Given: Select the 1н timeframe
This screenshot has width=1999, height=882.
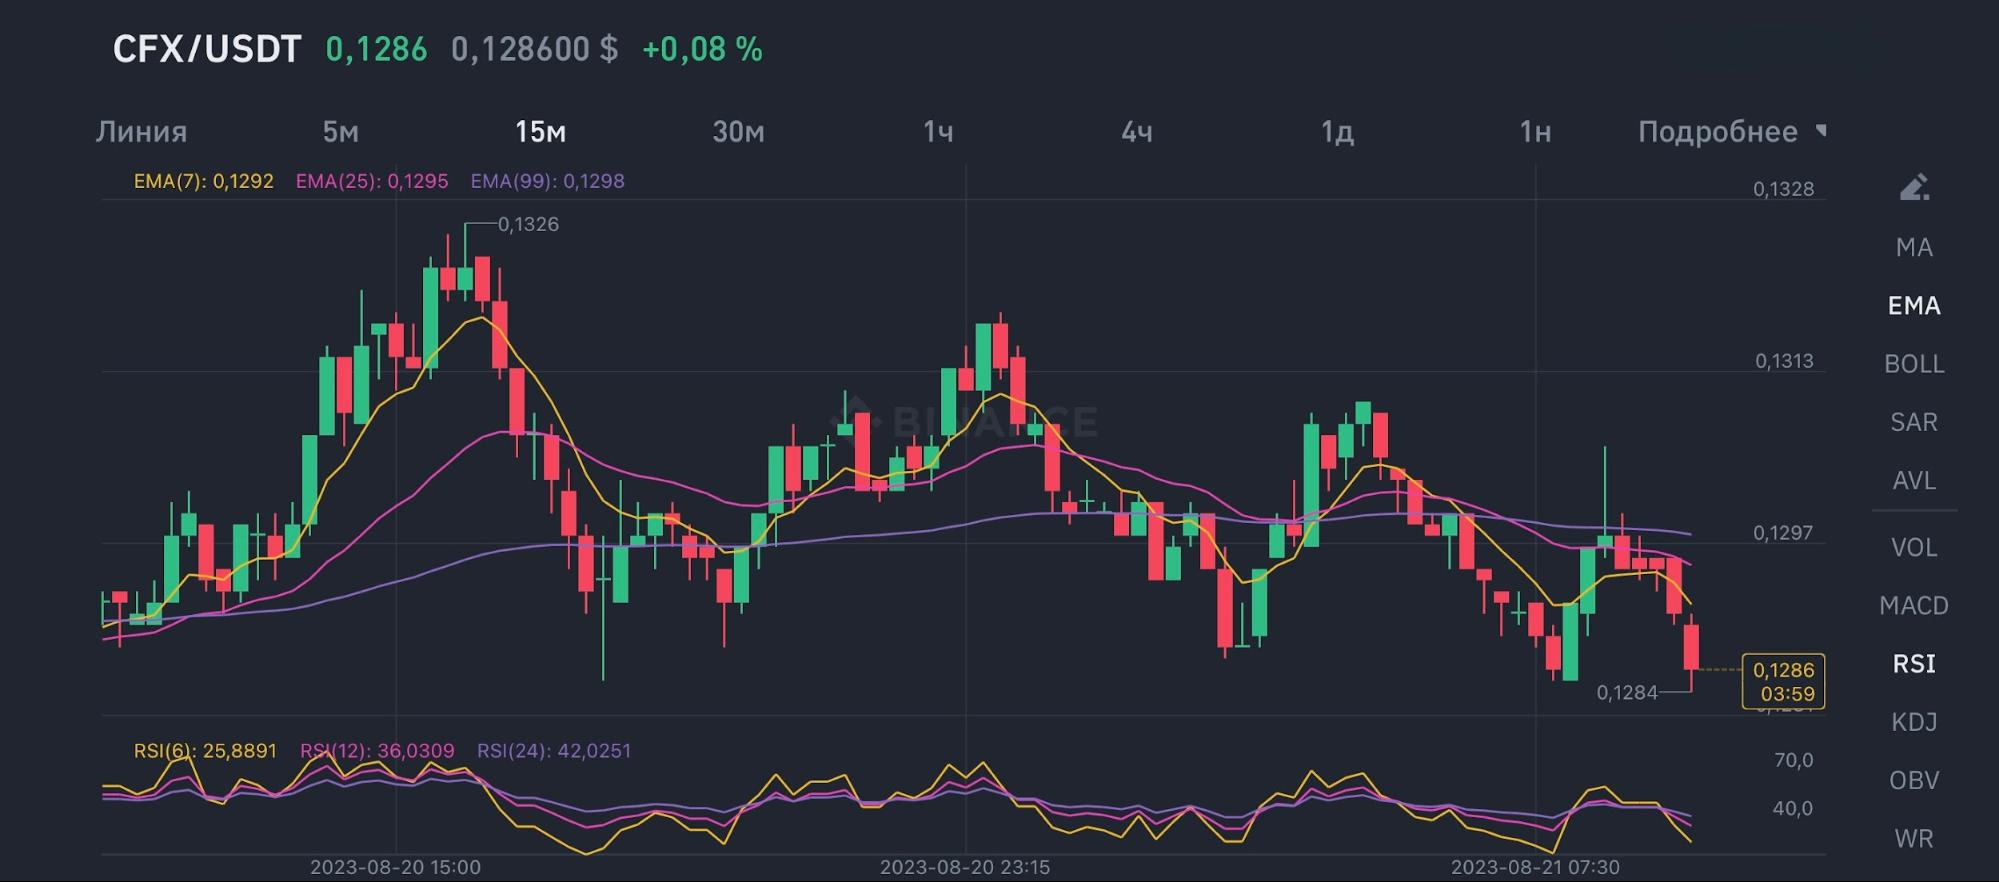Looking at the screenshot, I should tap(1535, 132).
